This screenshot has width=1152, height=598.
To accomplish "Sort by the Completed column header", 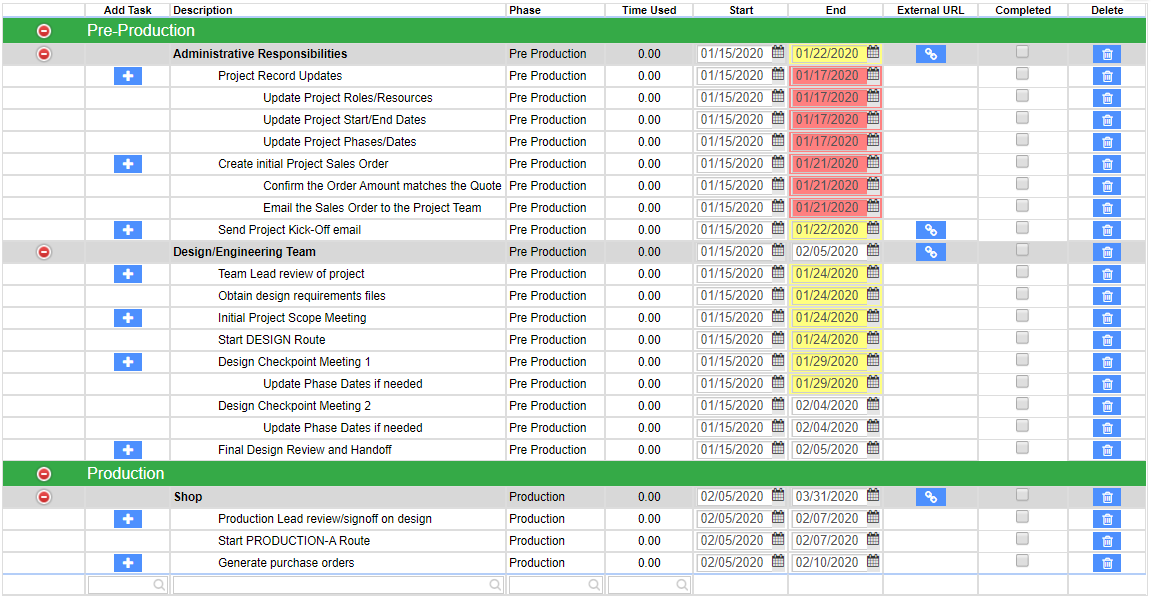I will 1023,10.
